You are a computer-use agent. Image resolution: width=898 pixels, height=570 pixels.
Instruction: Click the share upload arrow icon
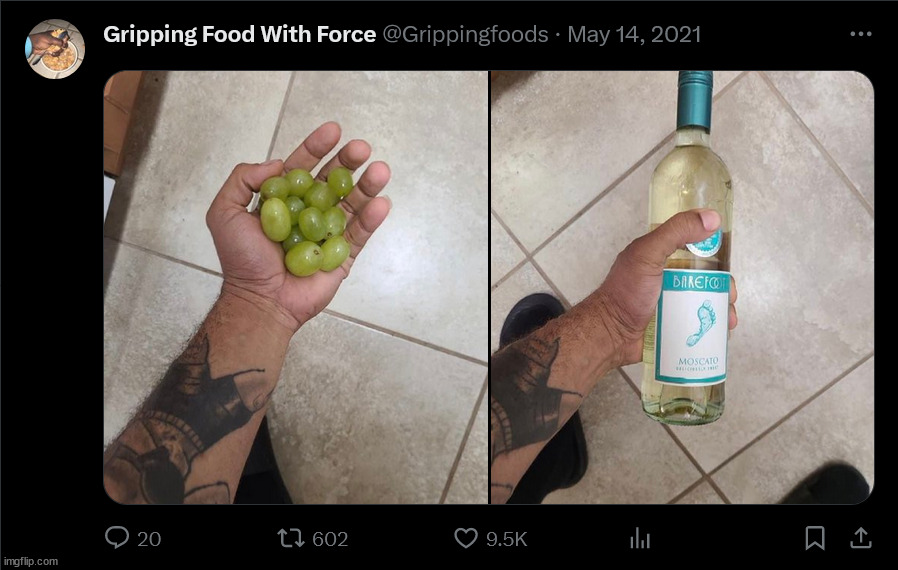coord(860,539)
